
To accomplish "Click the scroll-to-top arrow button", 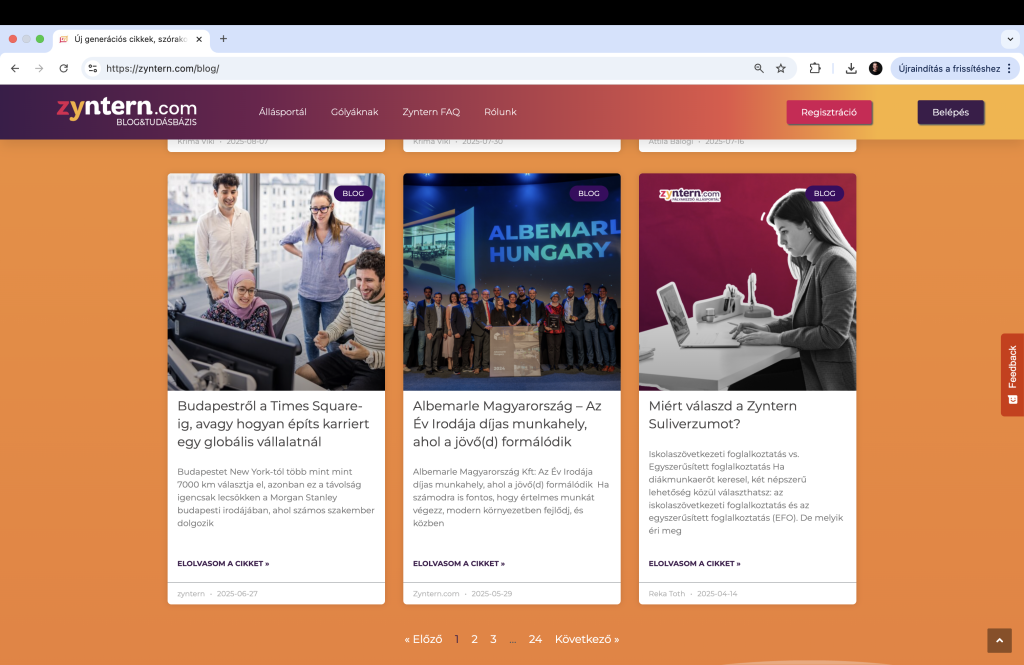I will pyautogui.click(x=999, y=640).
